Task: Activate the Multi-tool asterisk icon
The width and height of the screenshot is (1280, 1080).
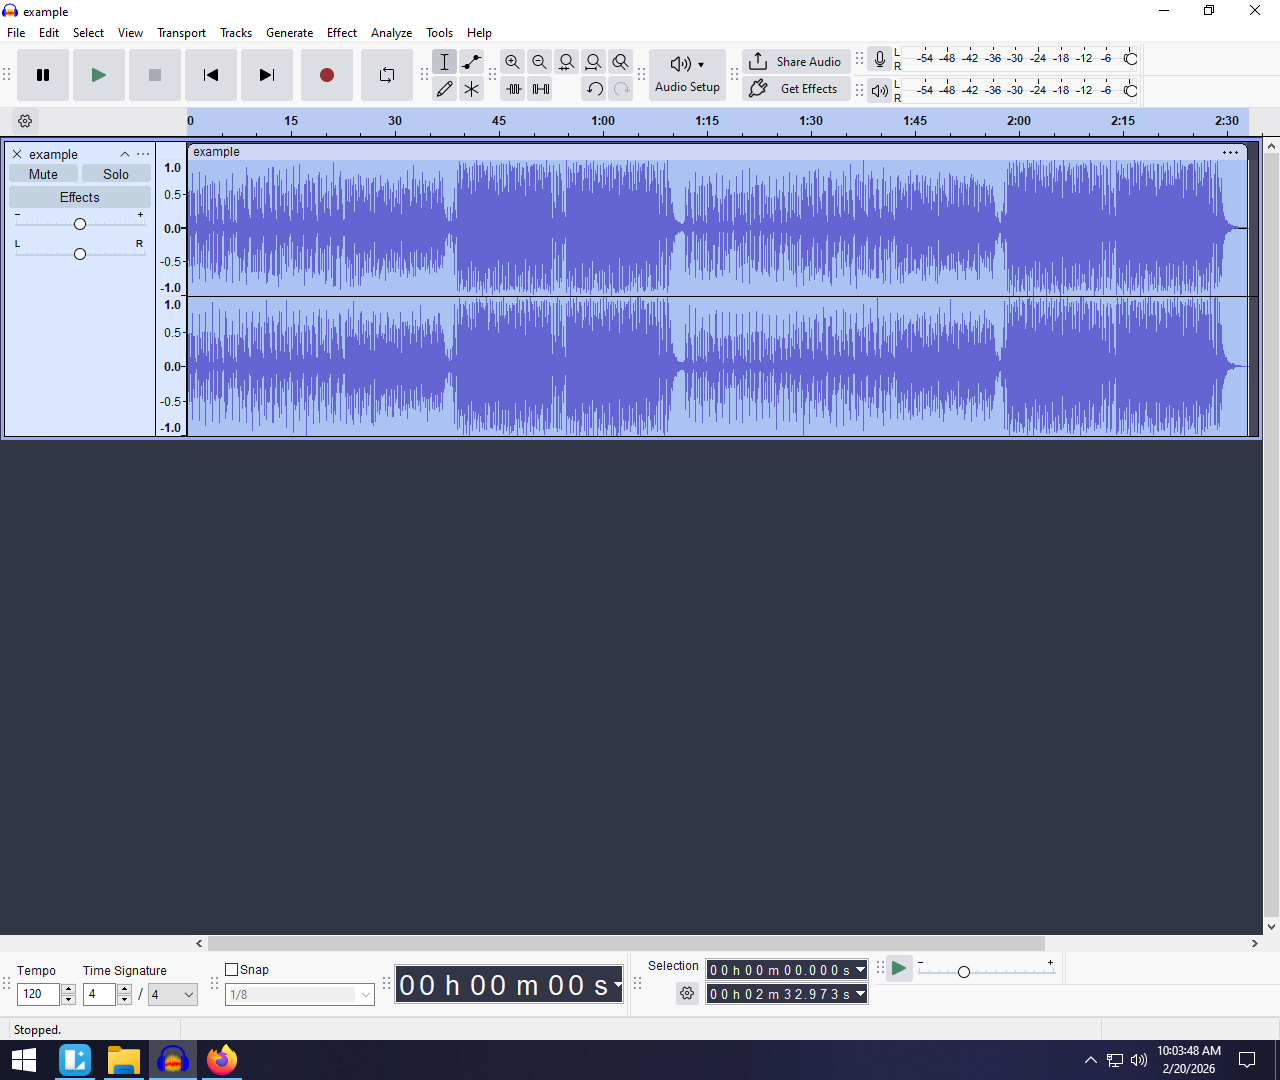Action: 472,89
